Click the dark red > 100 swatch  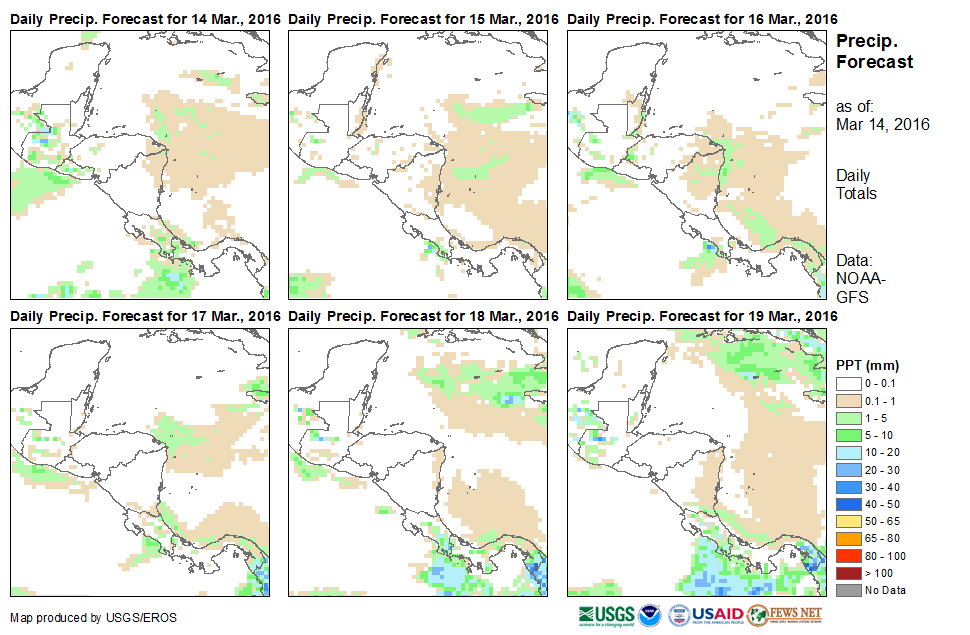[848, 573]
